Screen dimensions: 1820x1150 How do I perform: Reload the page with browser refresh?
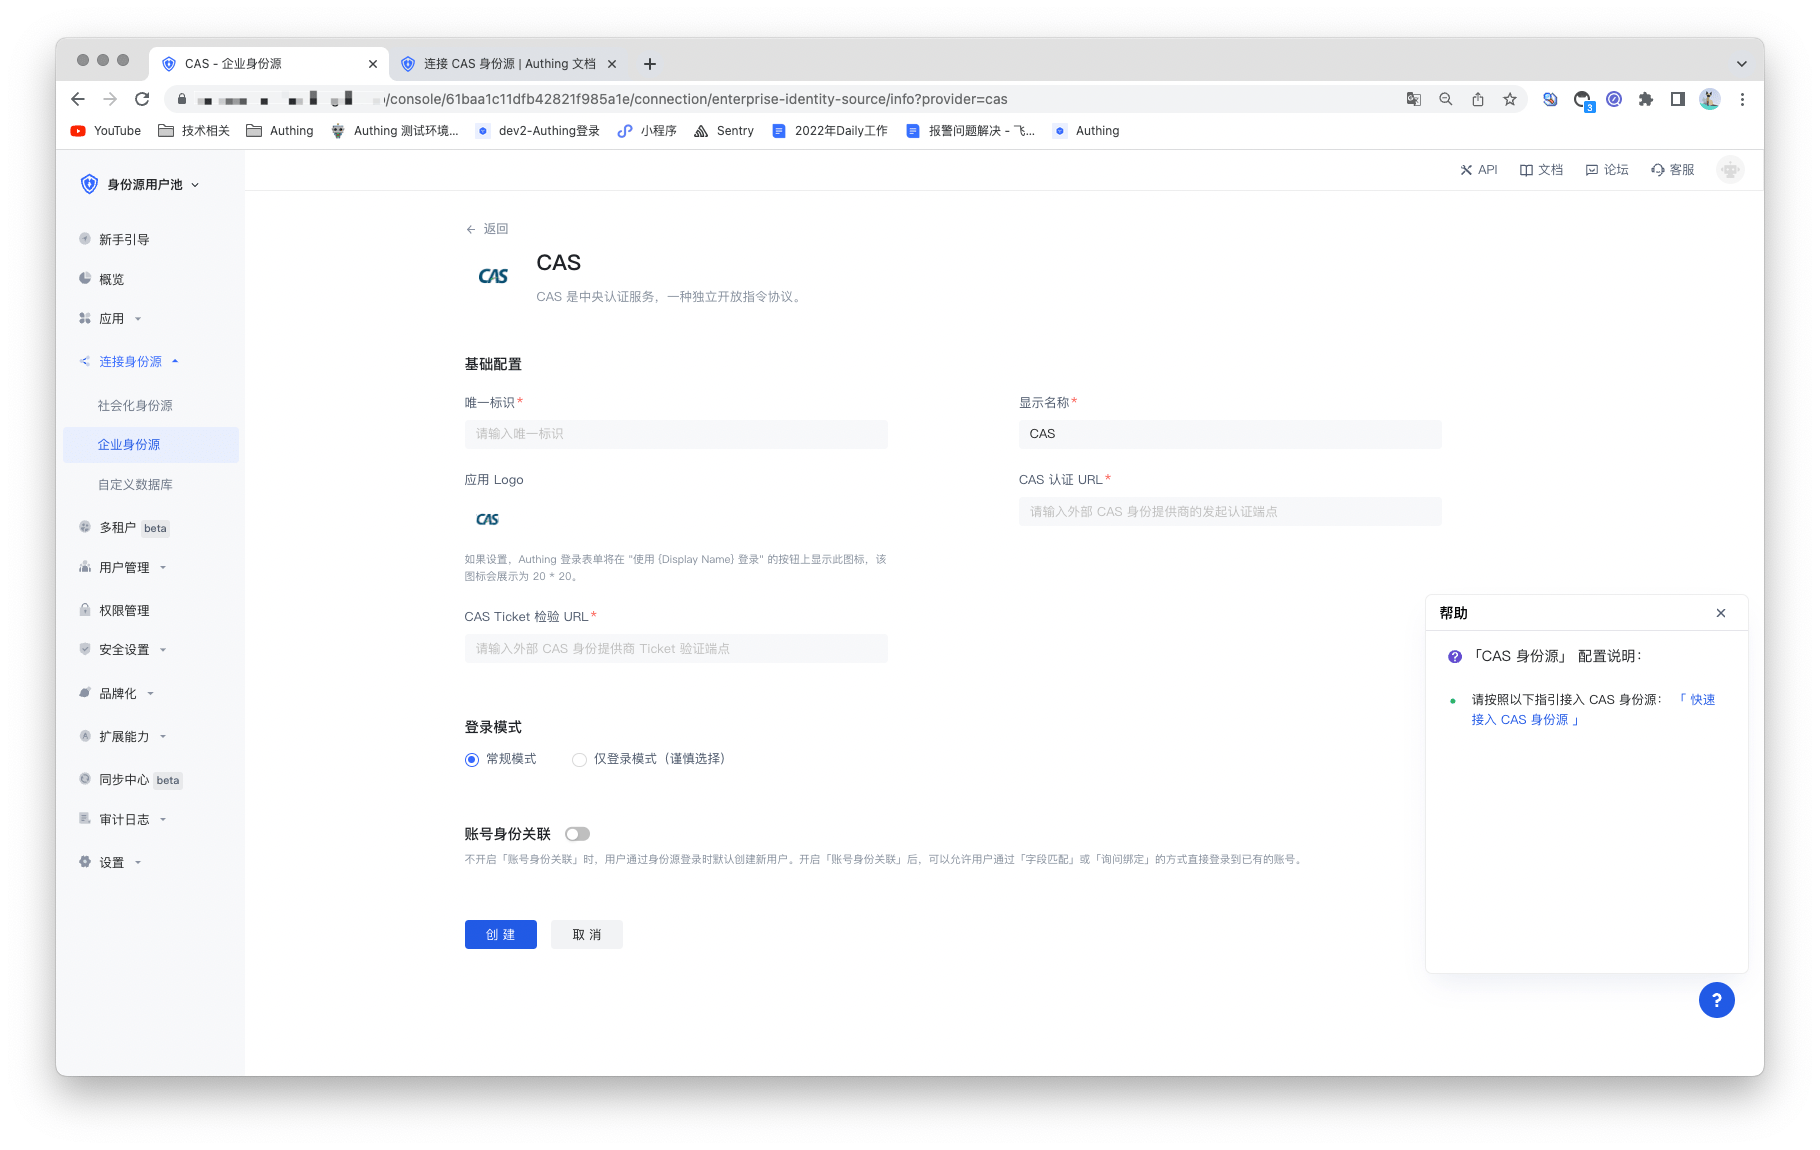[x=142, y=99]
